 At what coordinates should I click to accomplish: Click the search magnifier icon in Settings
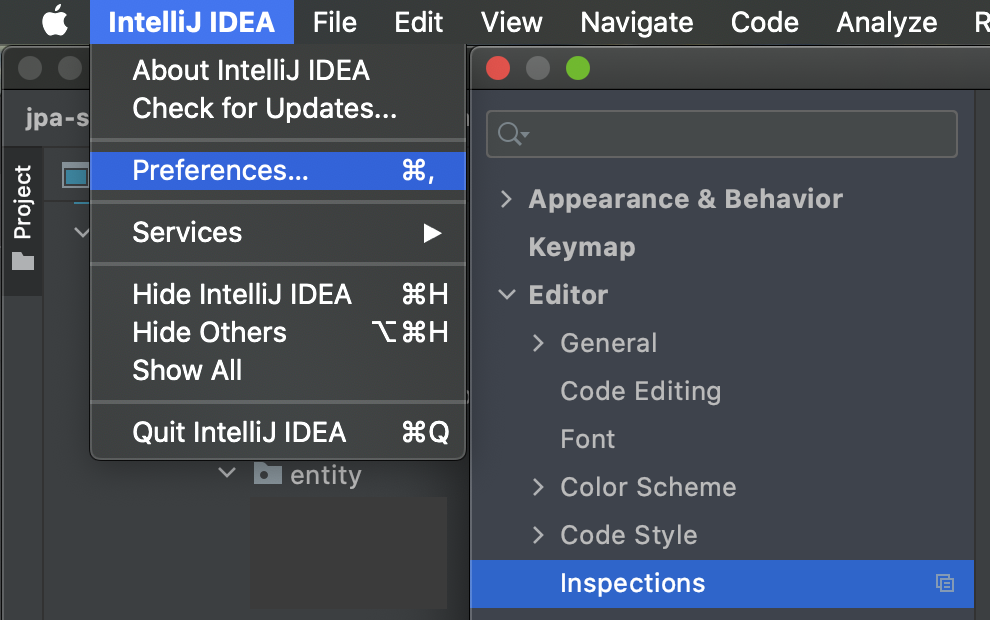(x=509, y=133)
